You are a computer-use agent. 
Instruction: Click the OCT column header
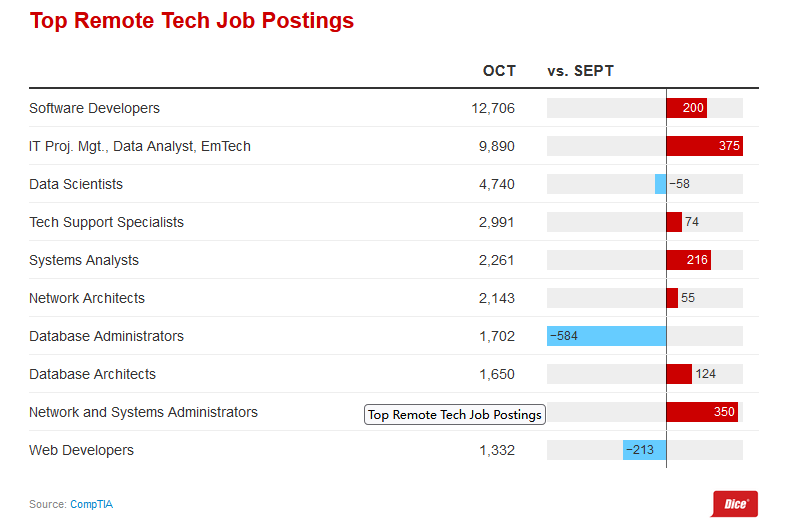(499, 71)
